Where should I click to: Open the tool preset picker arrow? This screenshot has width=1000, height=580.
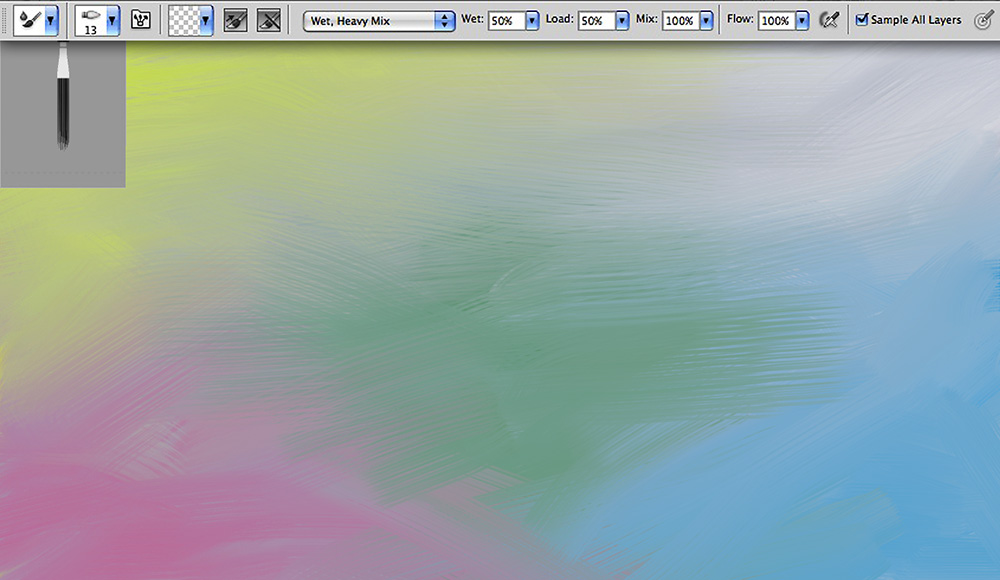(x=50, y=20)
